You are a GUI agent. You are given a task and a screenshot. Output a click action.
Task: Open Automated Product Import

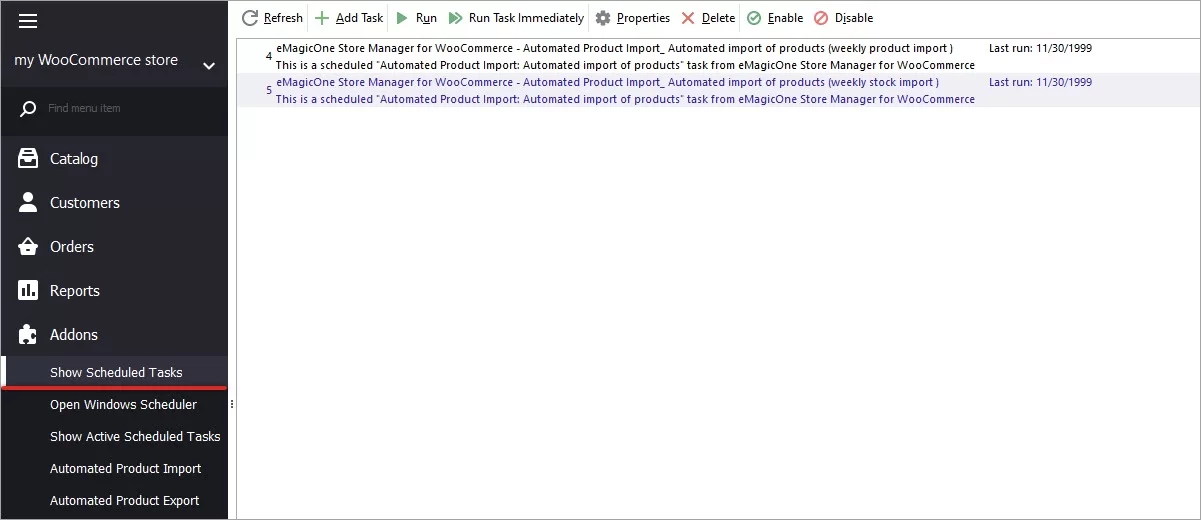(125, 469)
